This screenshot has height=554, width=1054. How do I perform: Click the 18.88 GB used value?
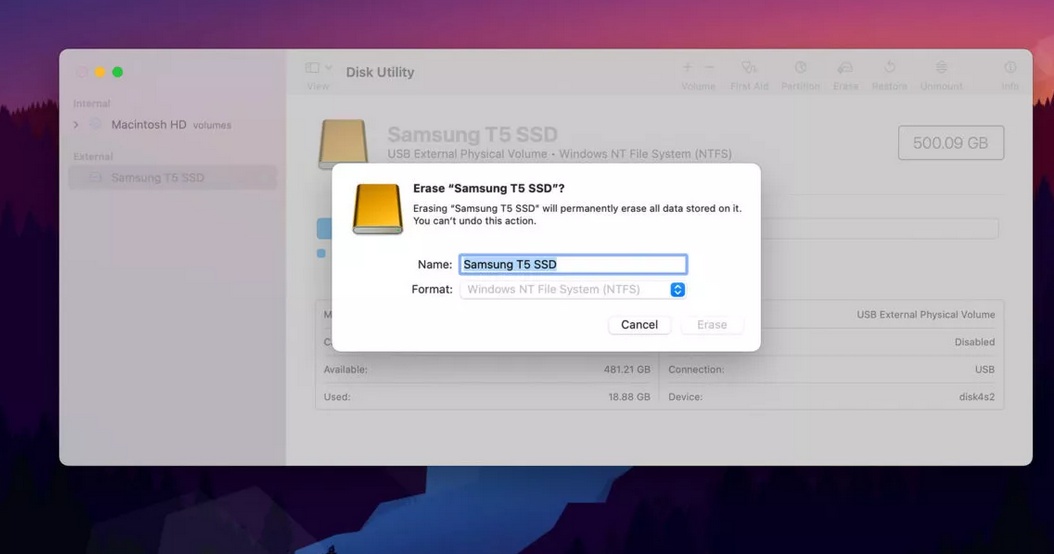click(629, 397)
